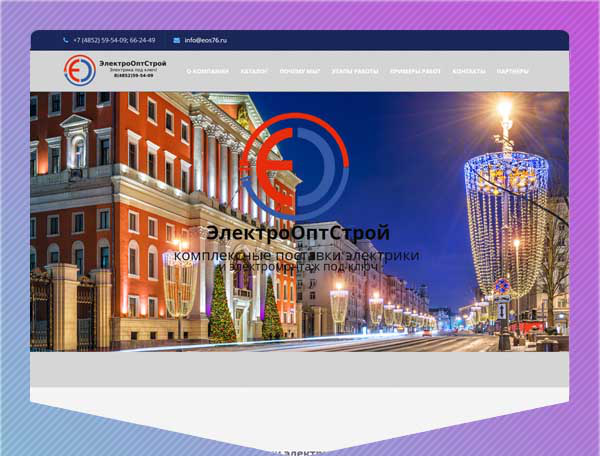This screenshot has height=456, width=600.
Task: Click the envelope email icon
Action: click(176, 40)
